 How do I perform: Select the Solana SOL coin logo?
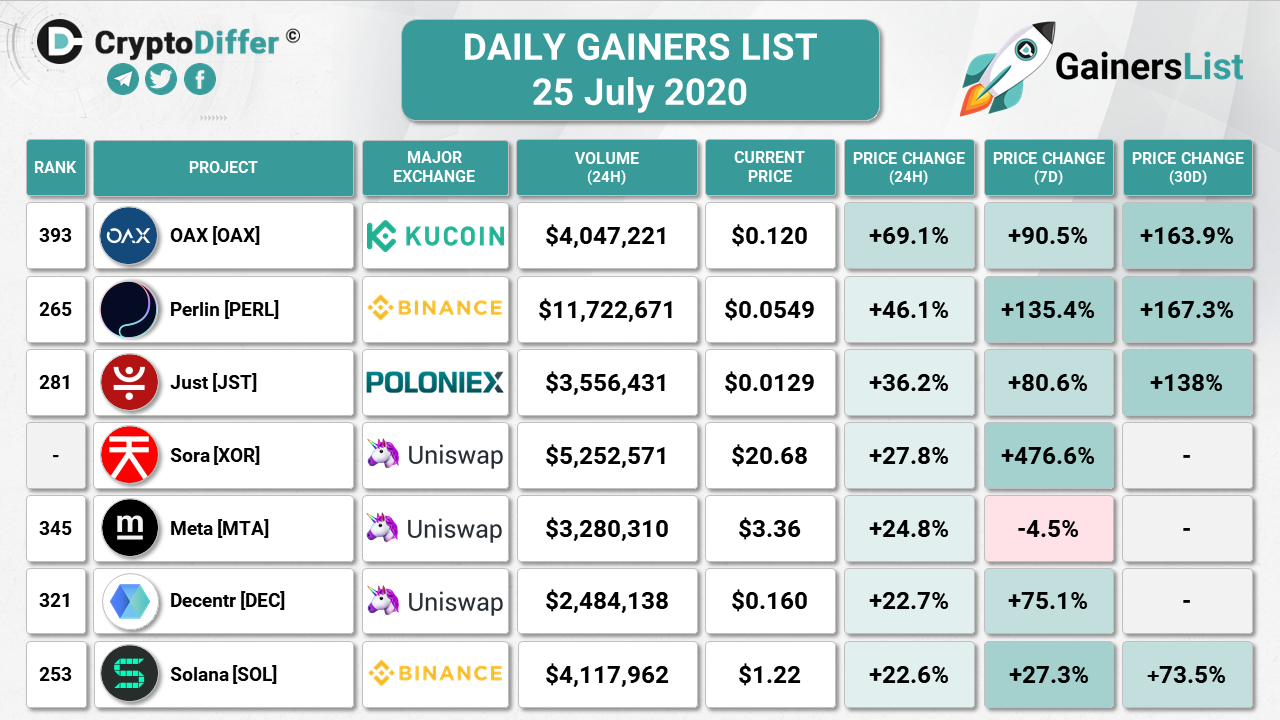pos(129,674)
